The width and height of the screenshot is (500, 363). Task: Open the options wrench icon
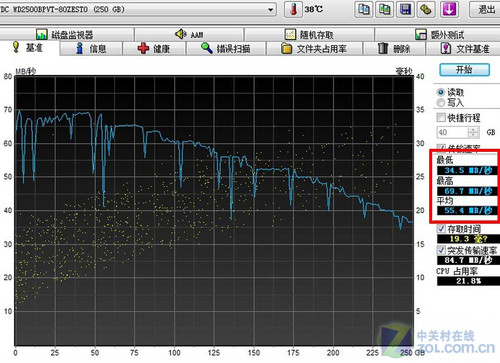pyautogui.click(x=426, y=9)
